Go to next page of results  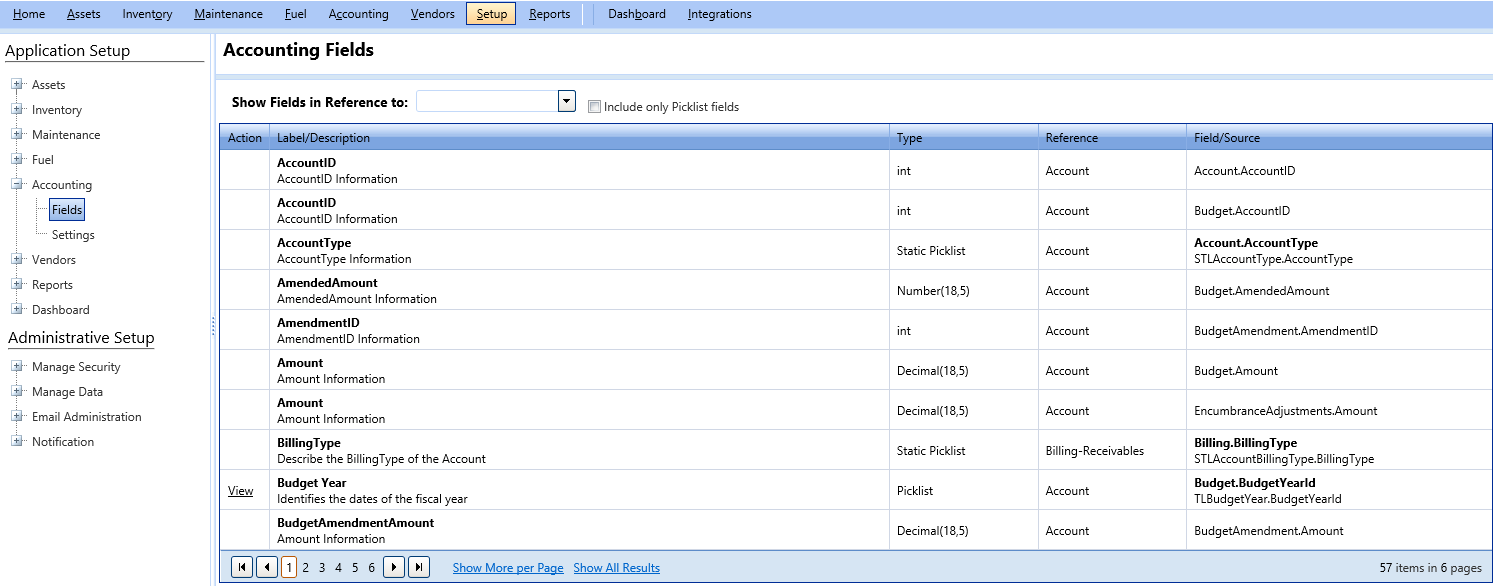click(394, 567)
